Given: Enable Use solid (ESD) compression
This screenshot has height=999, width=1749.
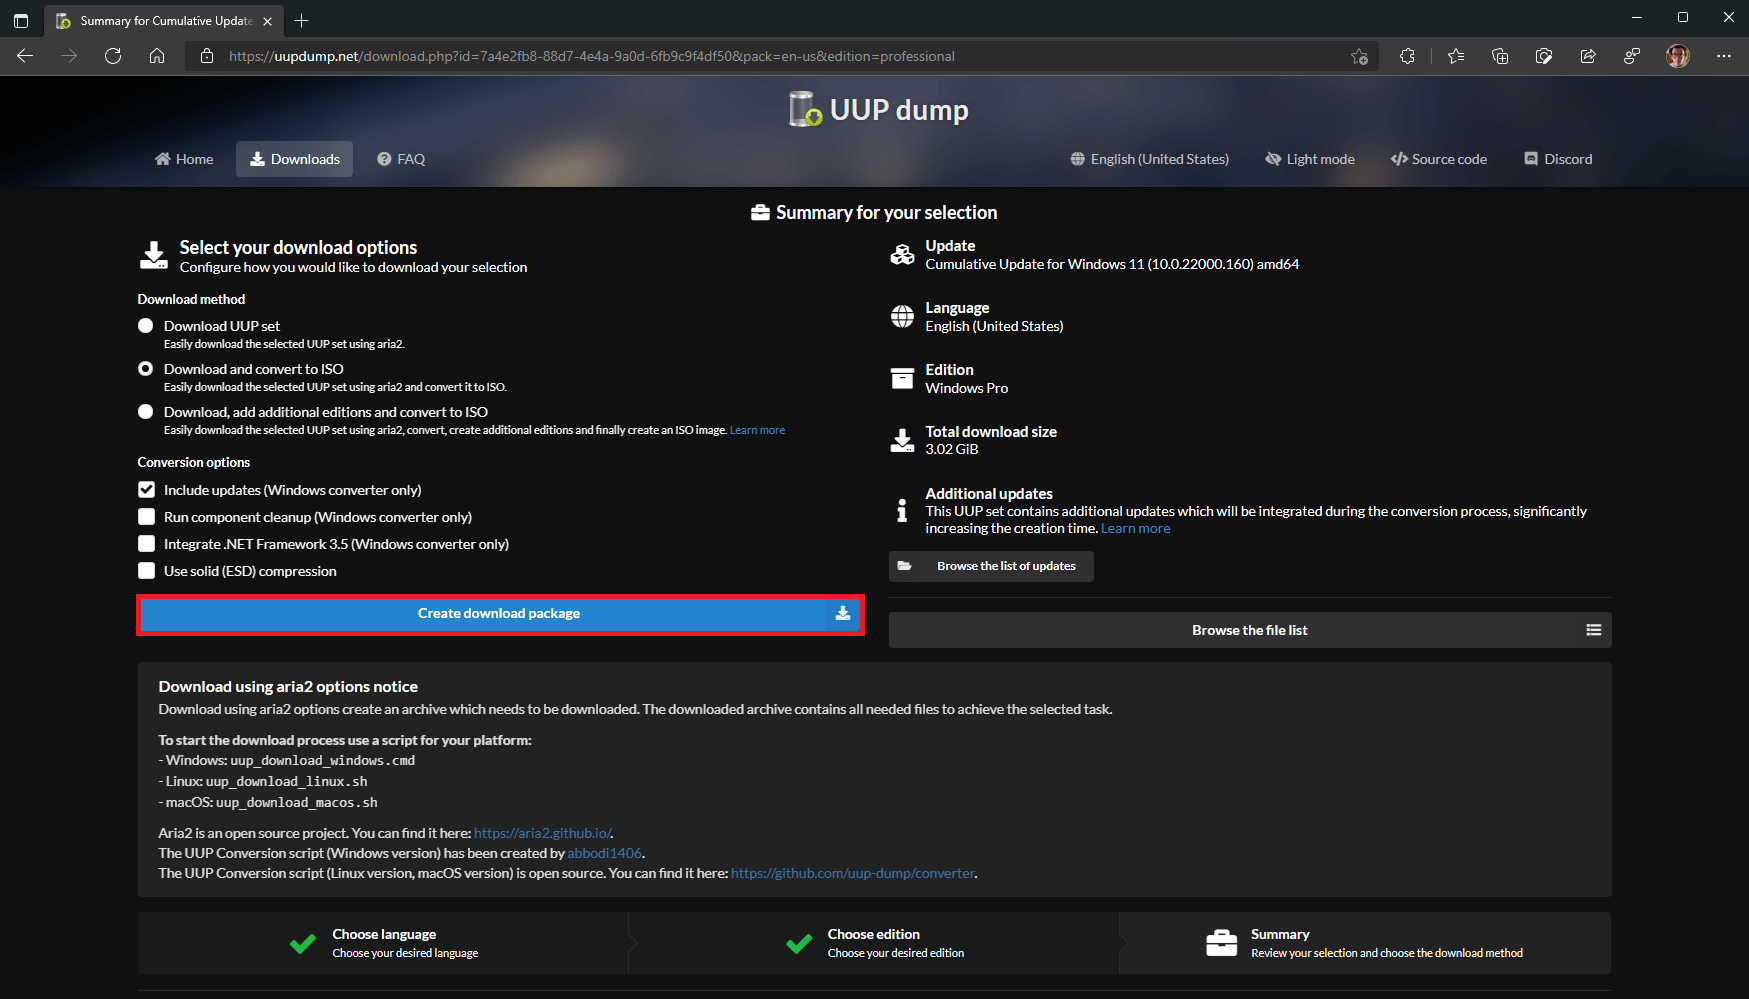Looking at the screenshot, I should tap(147, 571).
